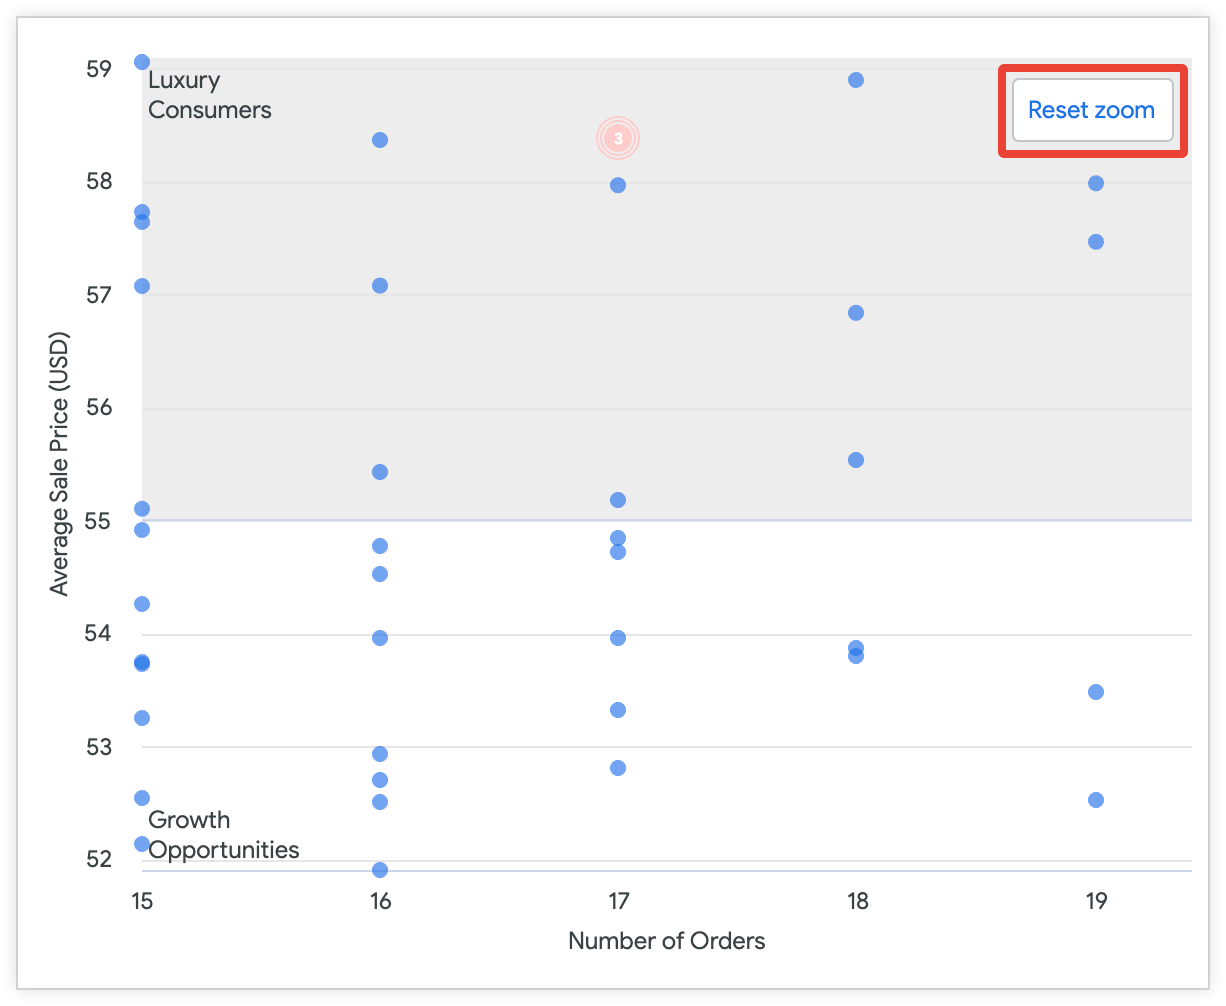Select the lowest data point at 16 orders
The height and width of the screenshot is (1006, 1226).
pos(380,870)
